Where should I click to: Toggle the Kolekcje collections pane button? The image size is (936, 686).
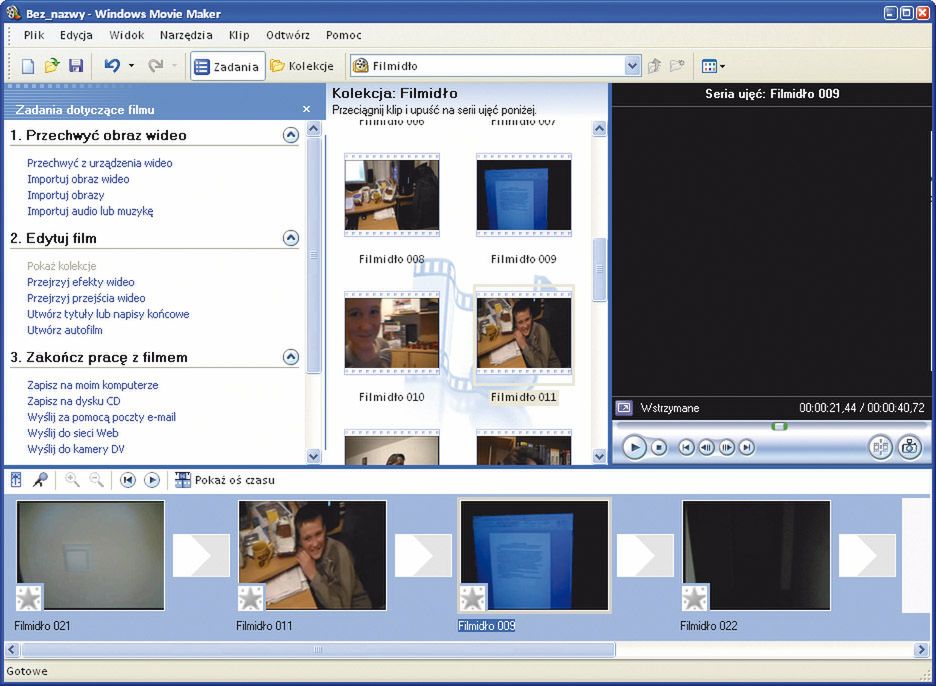point(302,66)
